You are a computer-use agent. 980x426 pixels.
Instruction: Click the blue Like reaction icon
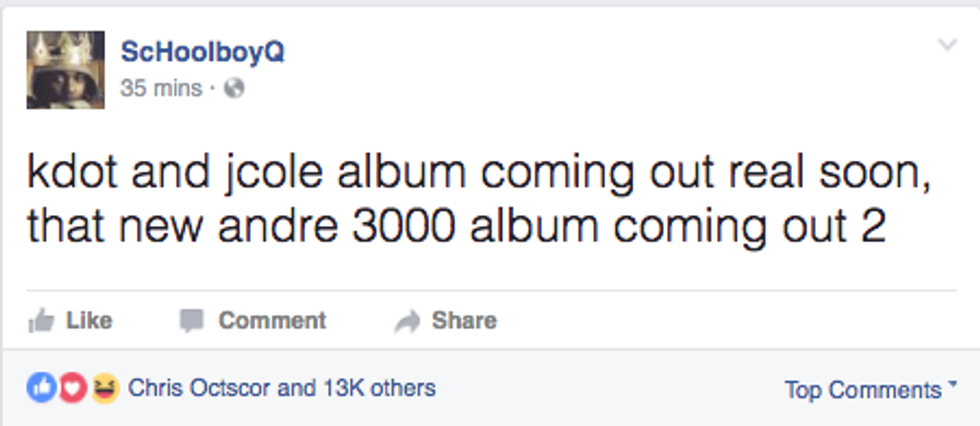[41, 387]
